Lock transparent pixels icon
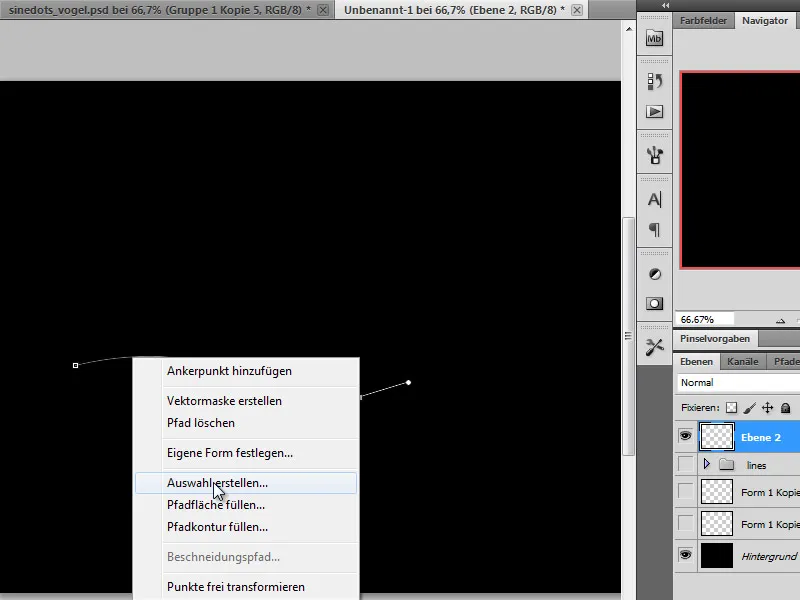 pos(732,408)
